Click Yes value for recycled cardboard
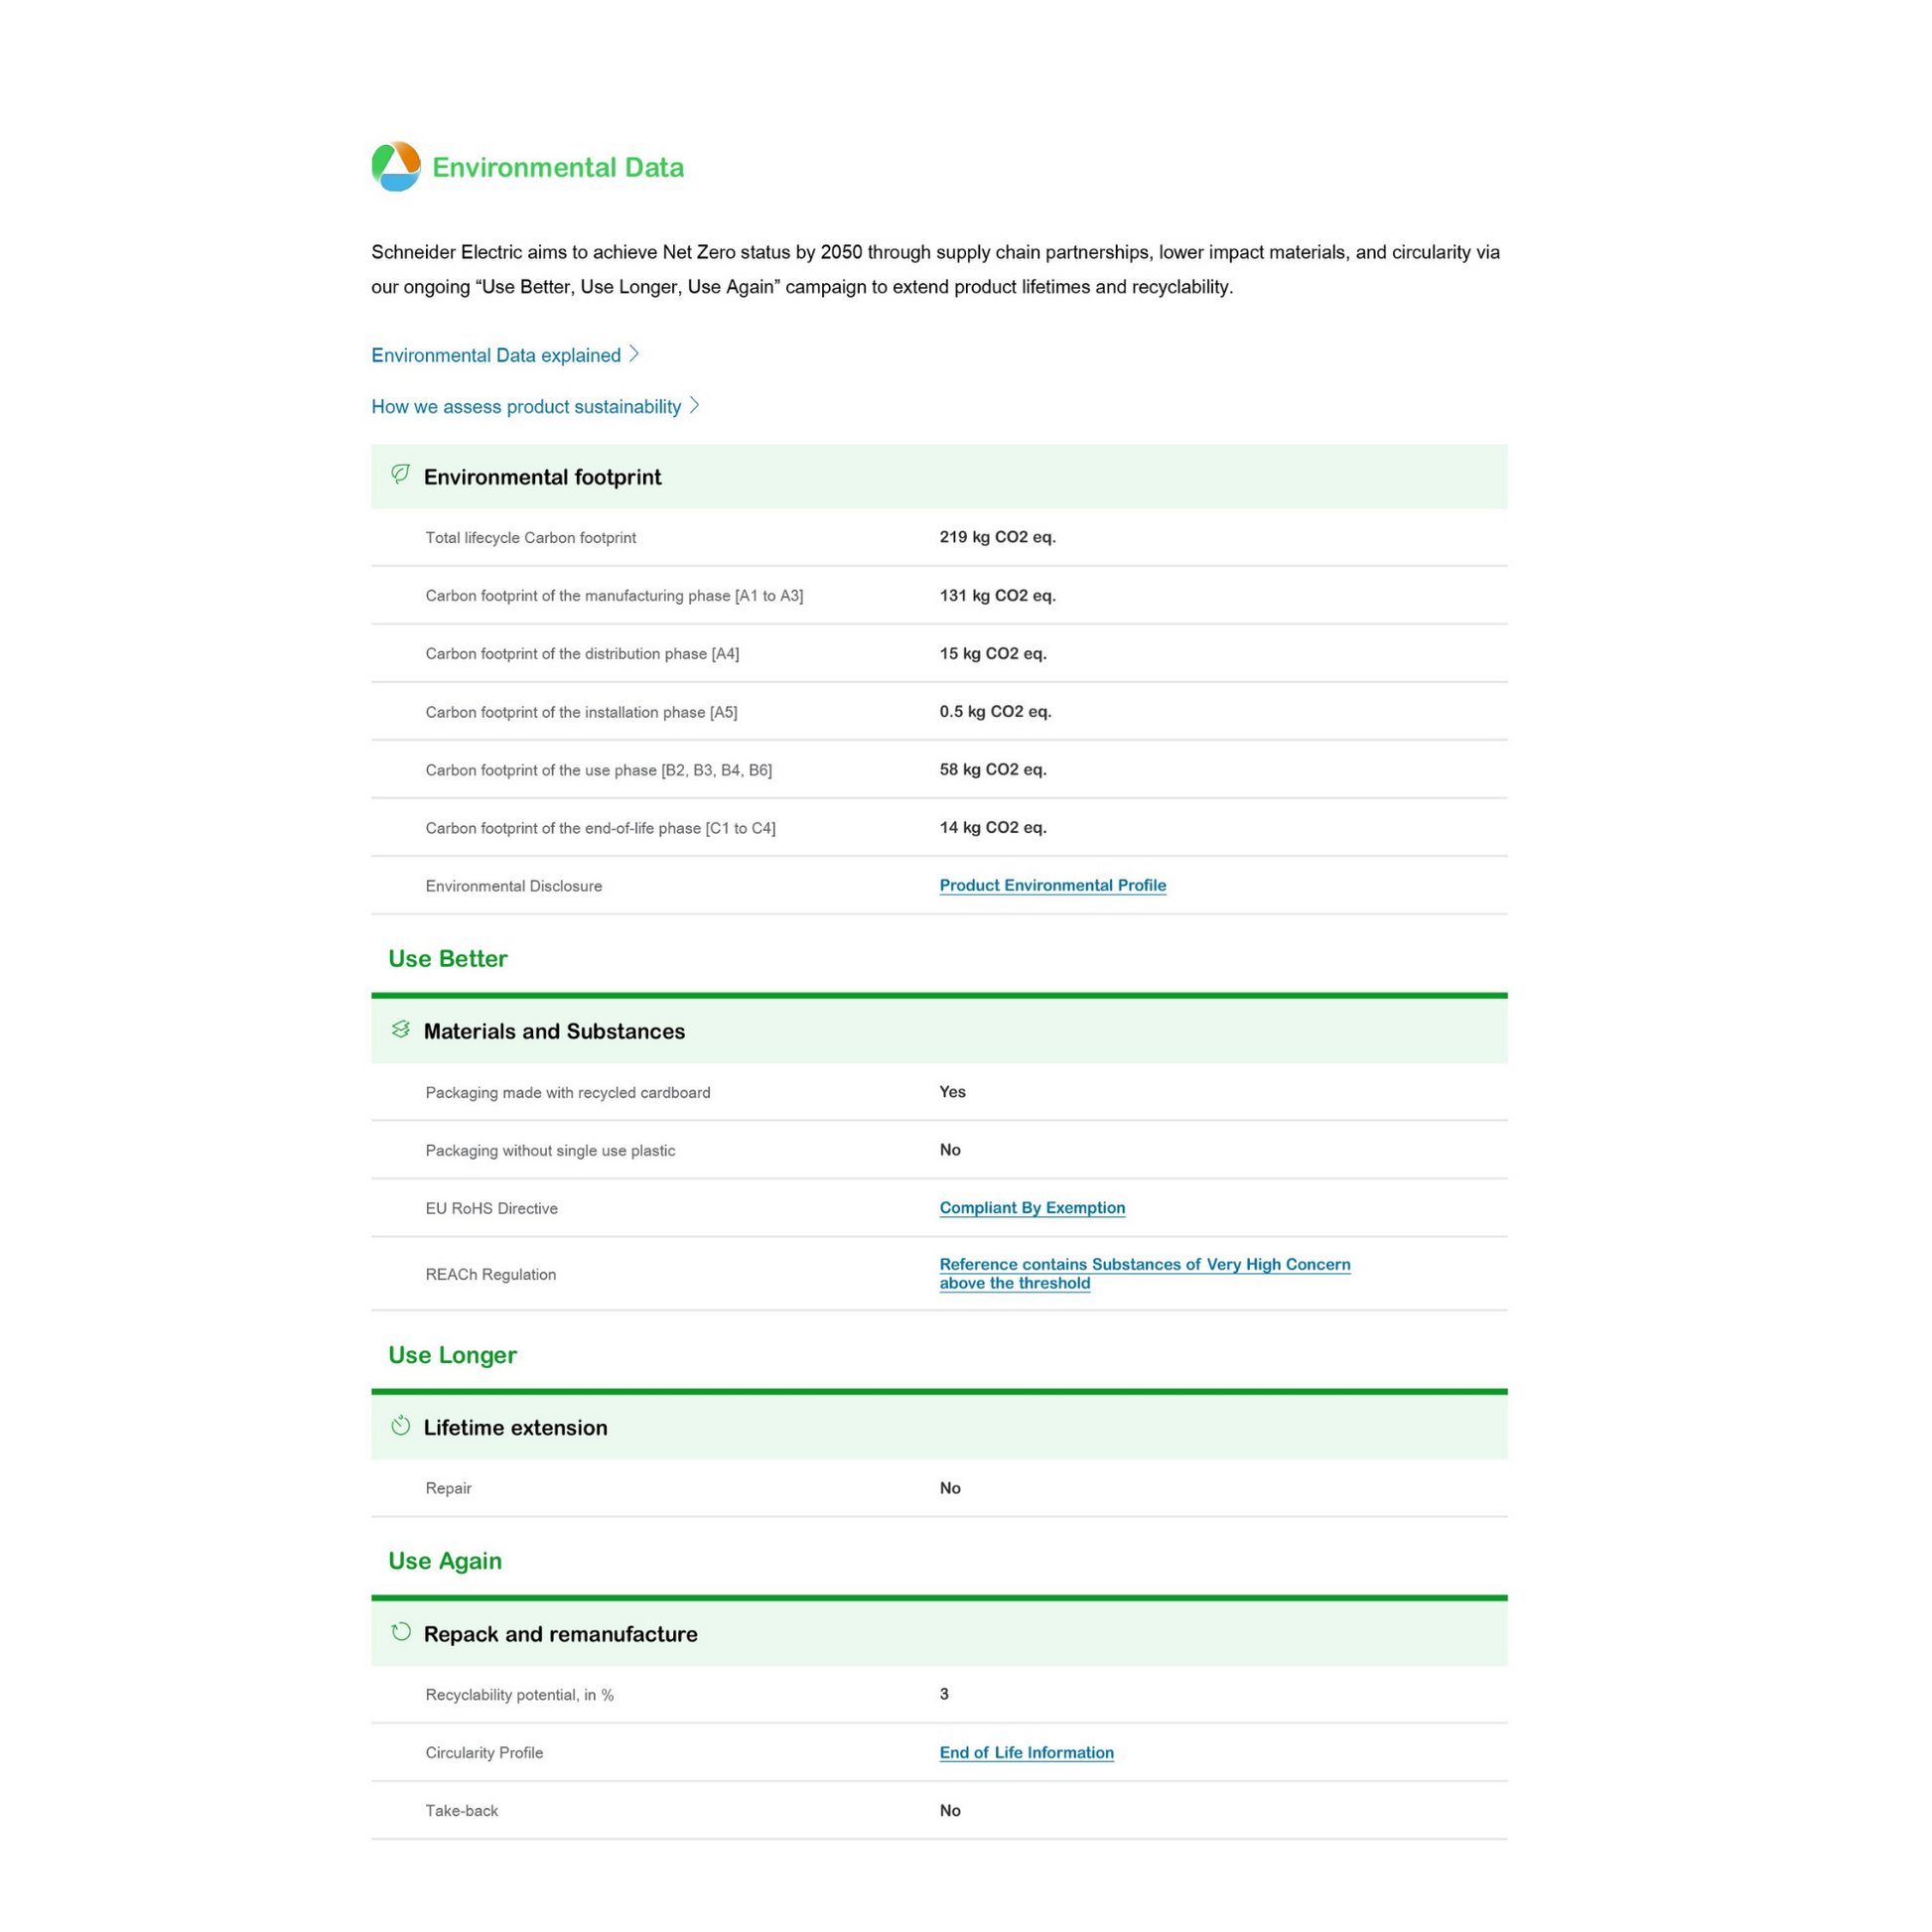Image resolution: width=1932 pixels, height=1932 pixels. click(x=952, y=1091)
